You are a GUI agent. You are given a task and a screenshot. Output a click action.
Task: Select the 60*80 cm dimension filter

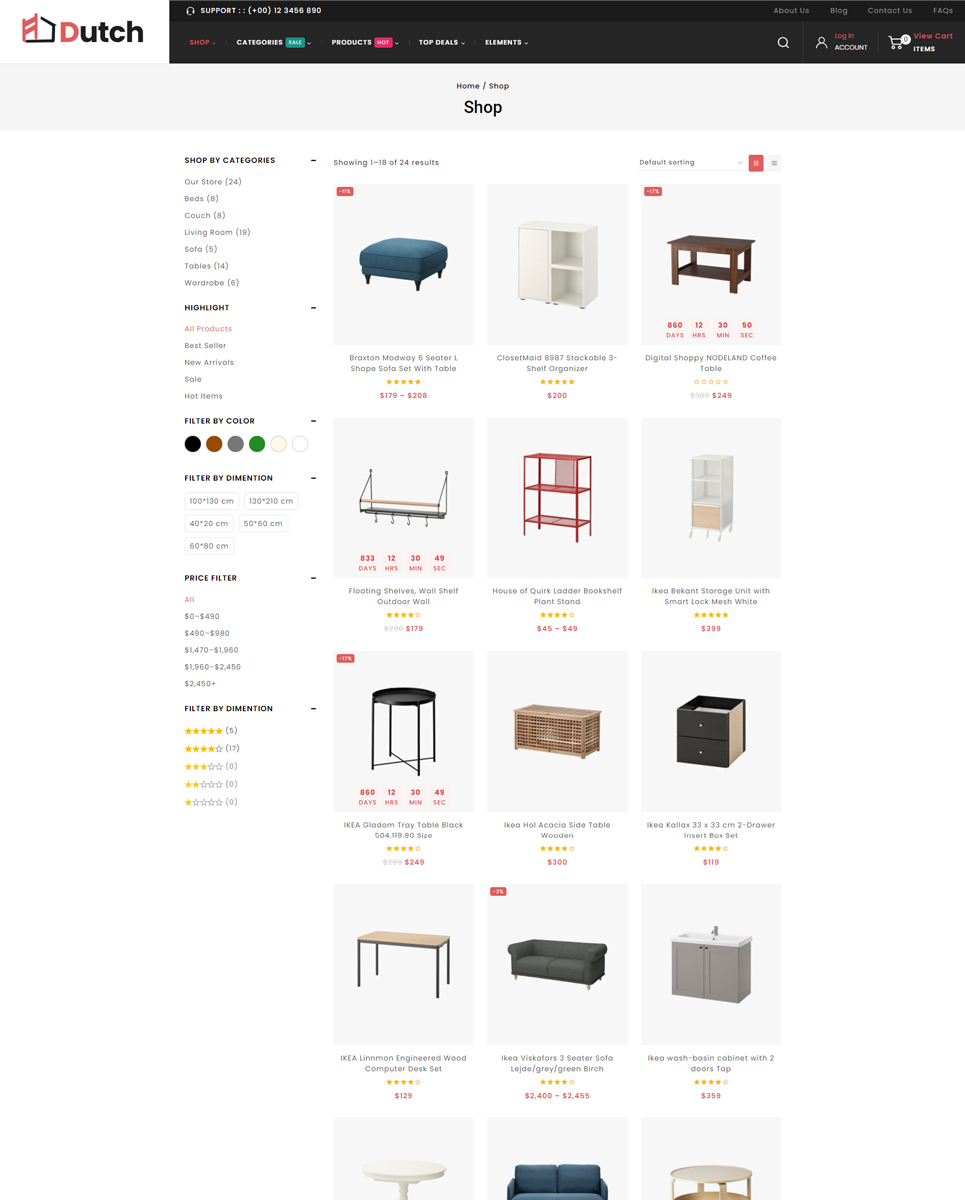[209, 546]
